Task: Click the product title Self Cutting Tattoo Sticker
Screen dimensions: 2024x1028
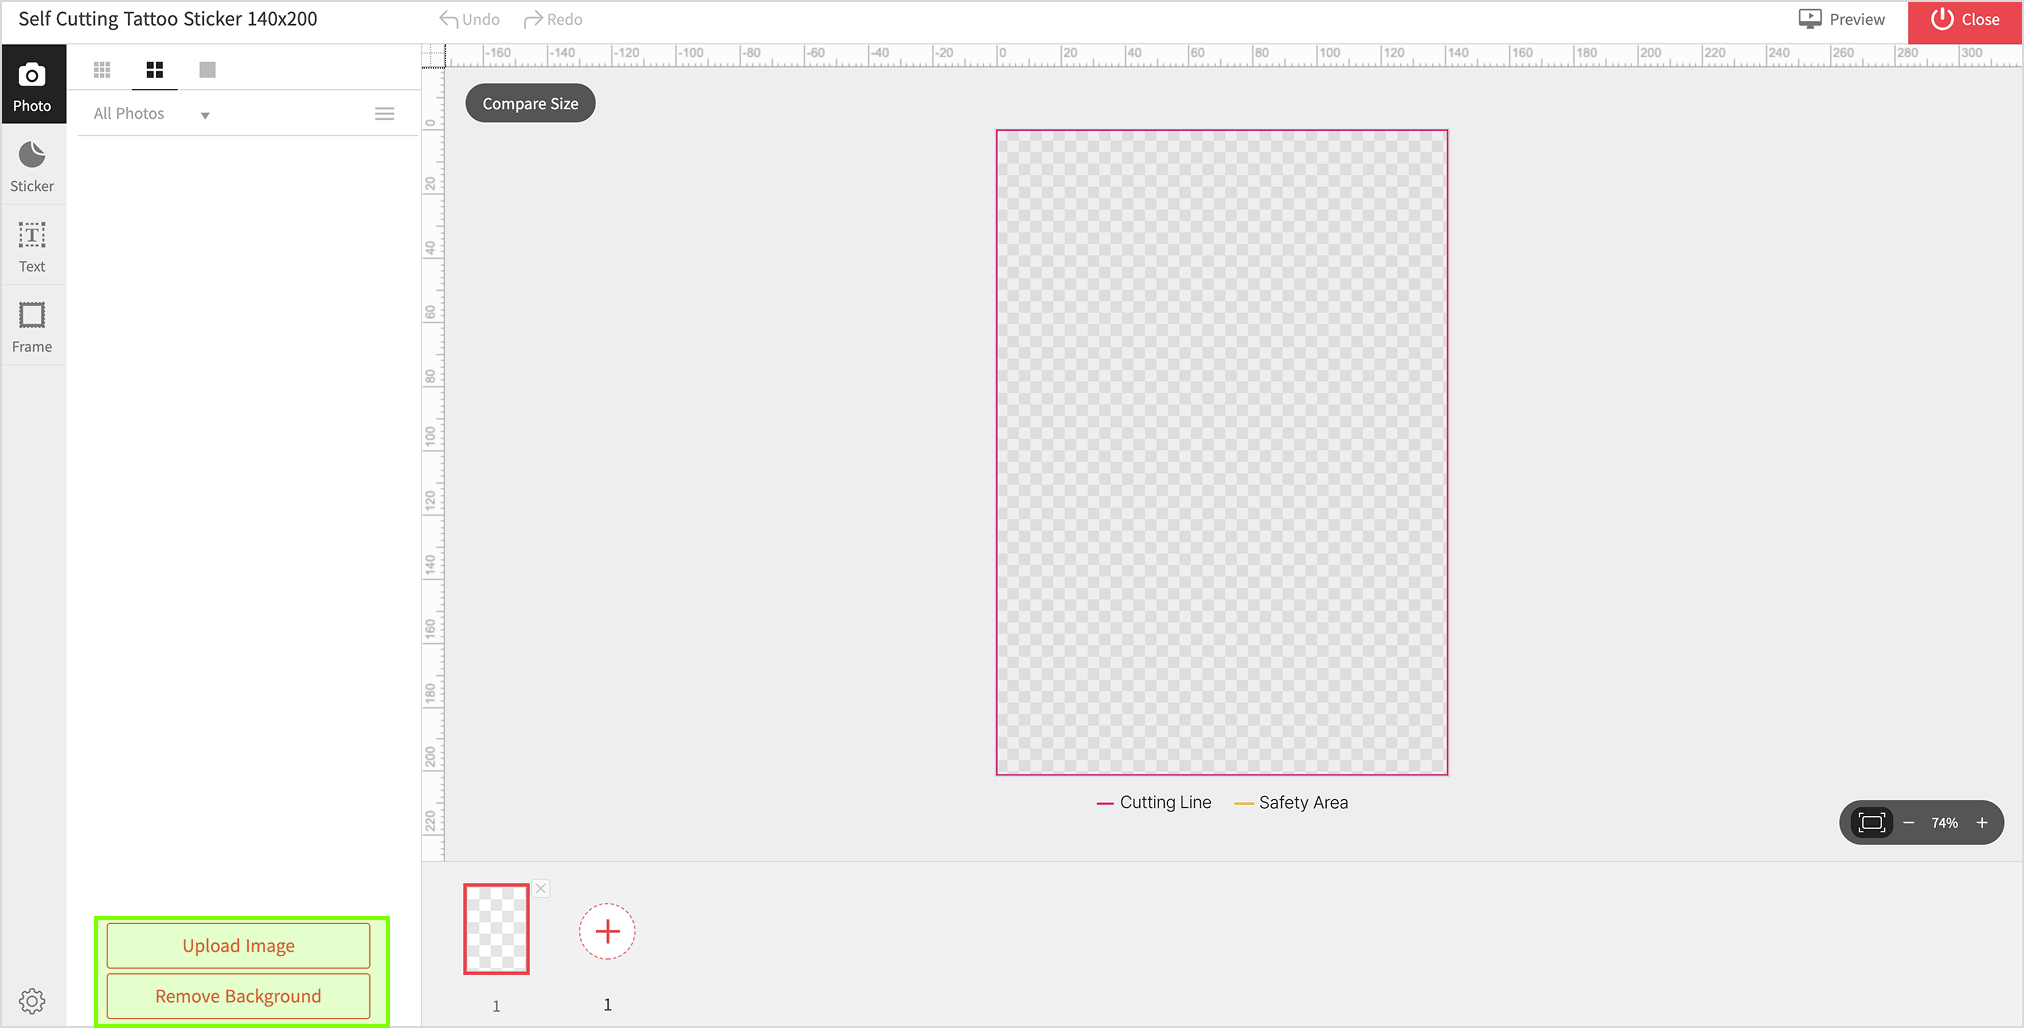Action: click(x=168, y=19)
